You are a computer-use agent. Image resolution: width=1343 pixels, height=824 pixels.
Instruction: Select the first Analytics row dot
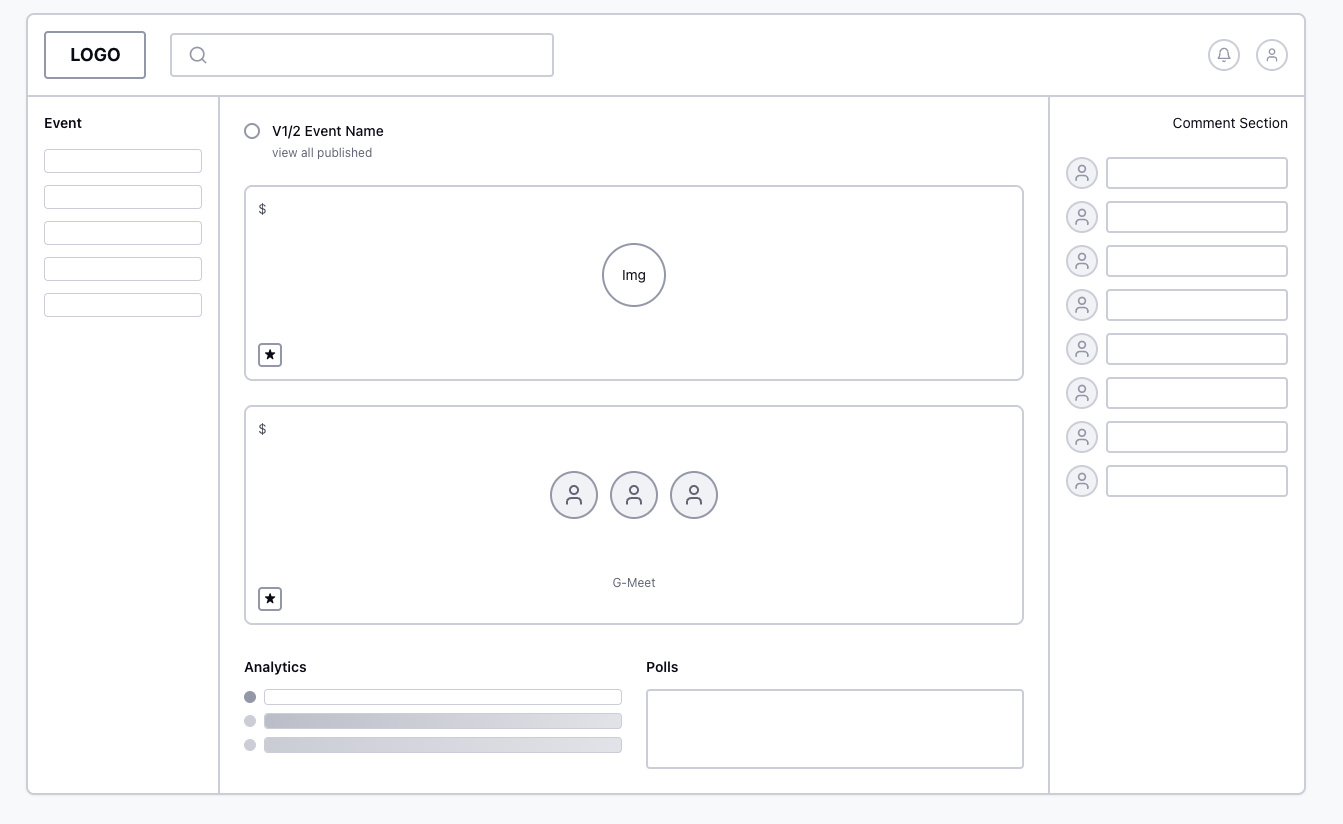coord(250,697)
